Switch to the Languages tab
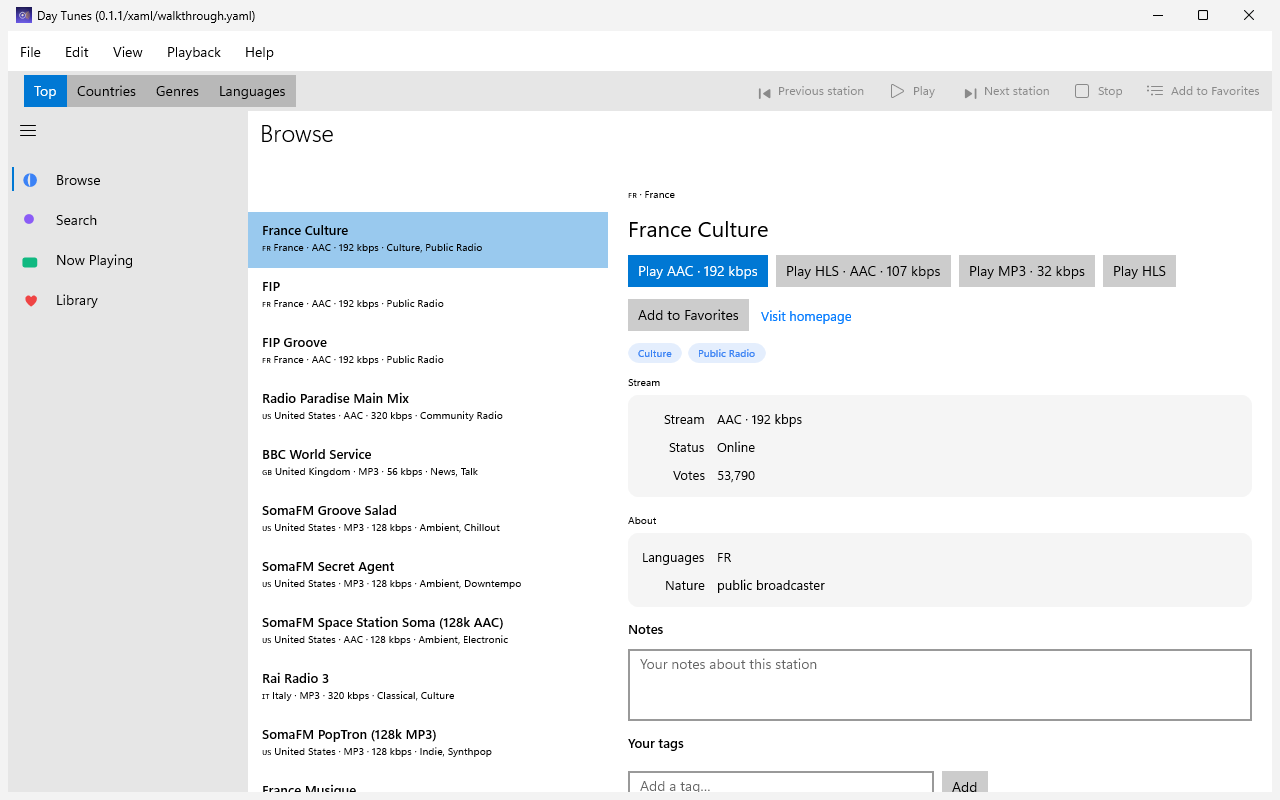 [252, 91]
